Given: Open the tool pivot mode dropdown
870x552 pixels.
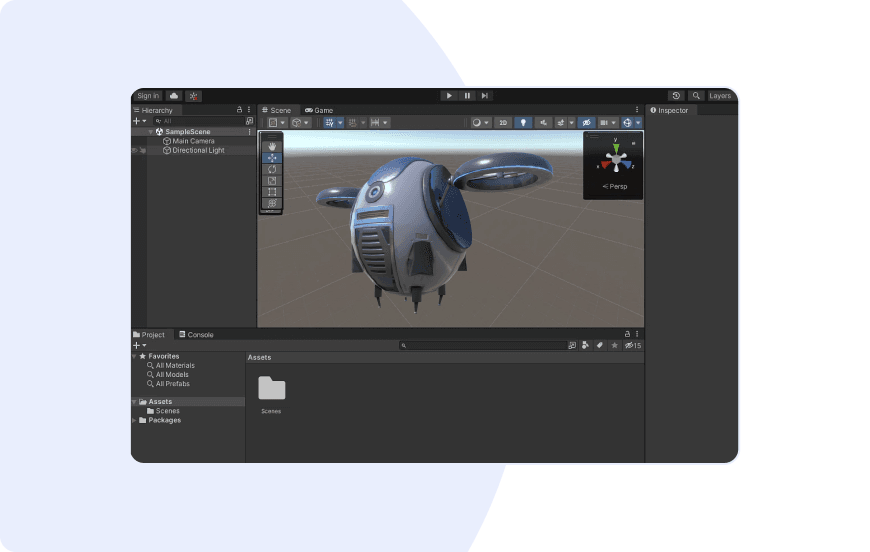Looking at the screenshot, I should click(x=276, y=123).
